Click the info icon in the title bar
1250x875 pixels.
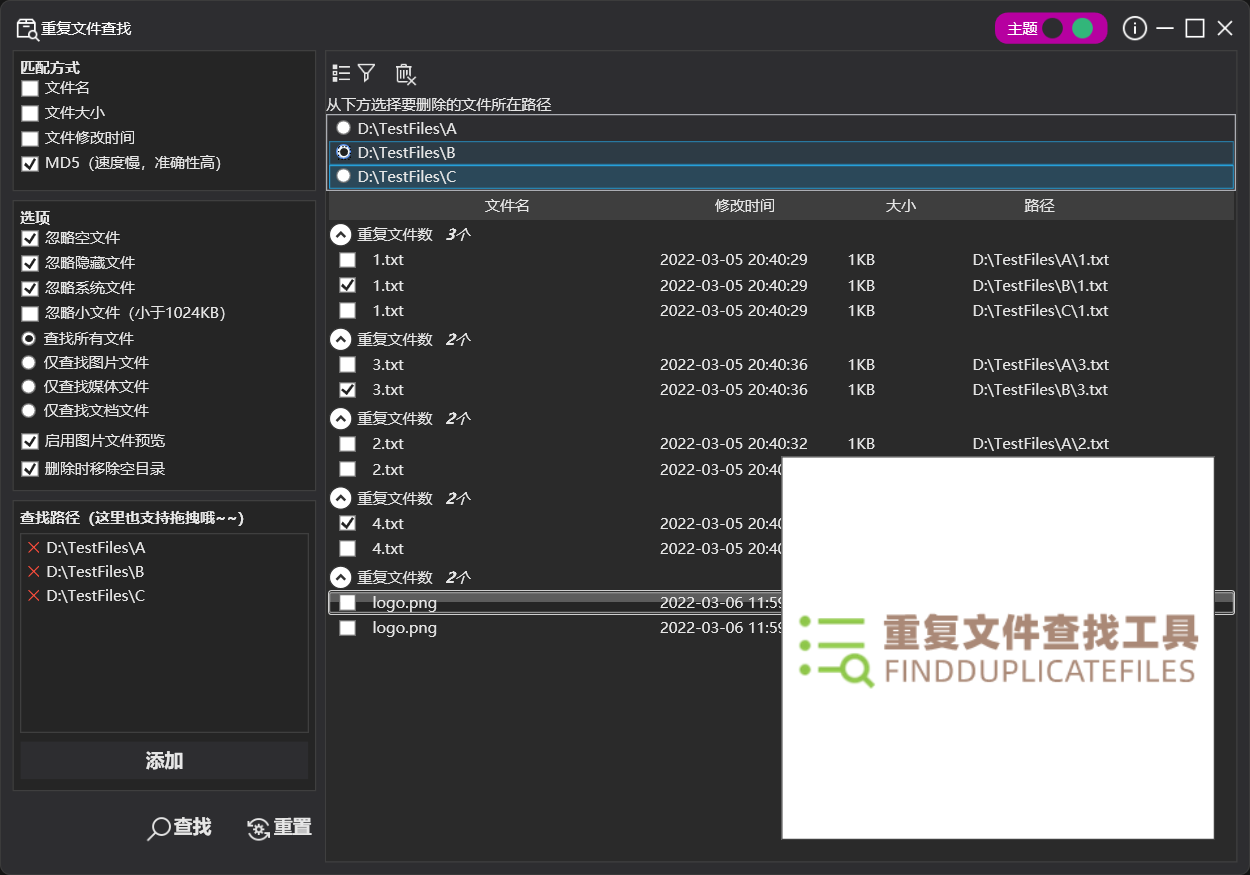click(1134, 28)
